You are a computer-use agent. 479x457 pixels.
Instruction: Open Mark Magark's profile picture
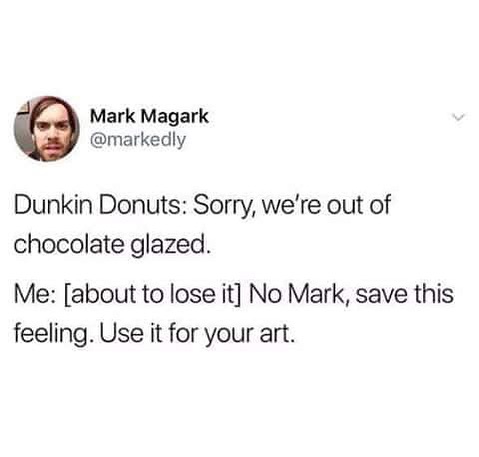[x=47, y=129]
